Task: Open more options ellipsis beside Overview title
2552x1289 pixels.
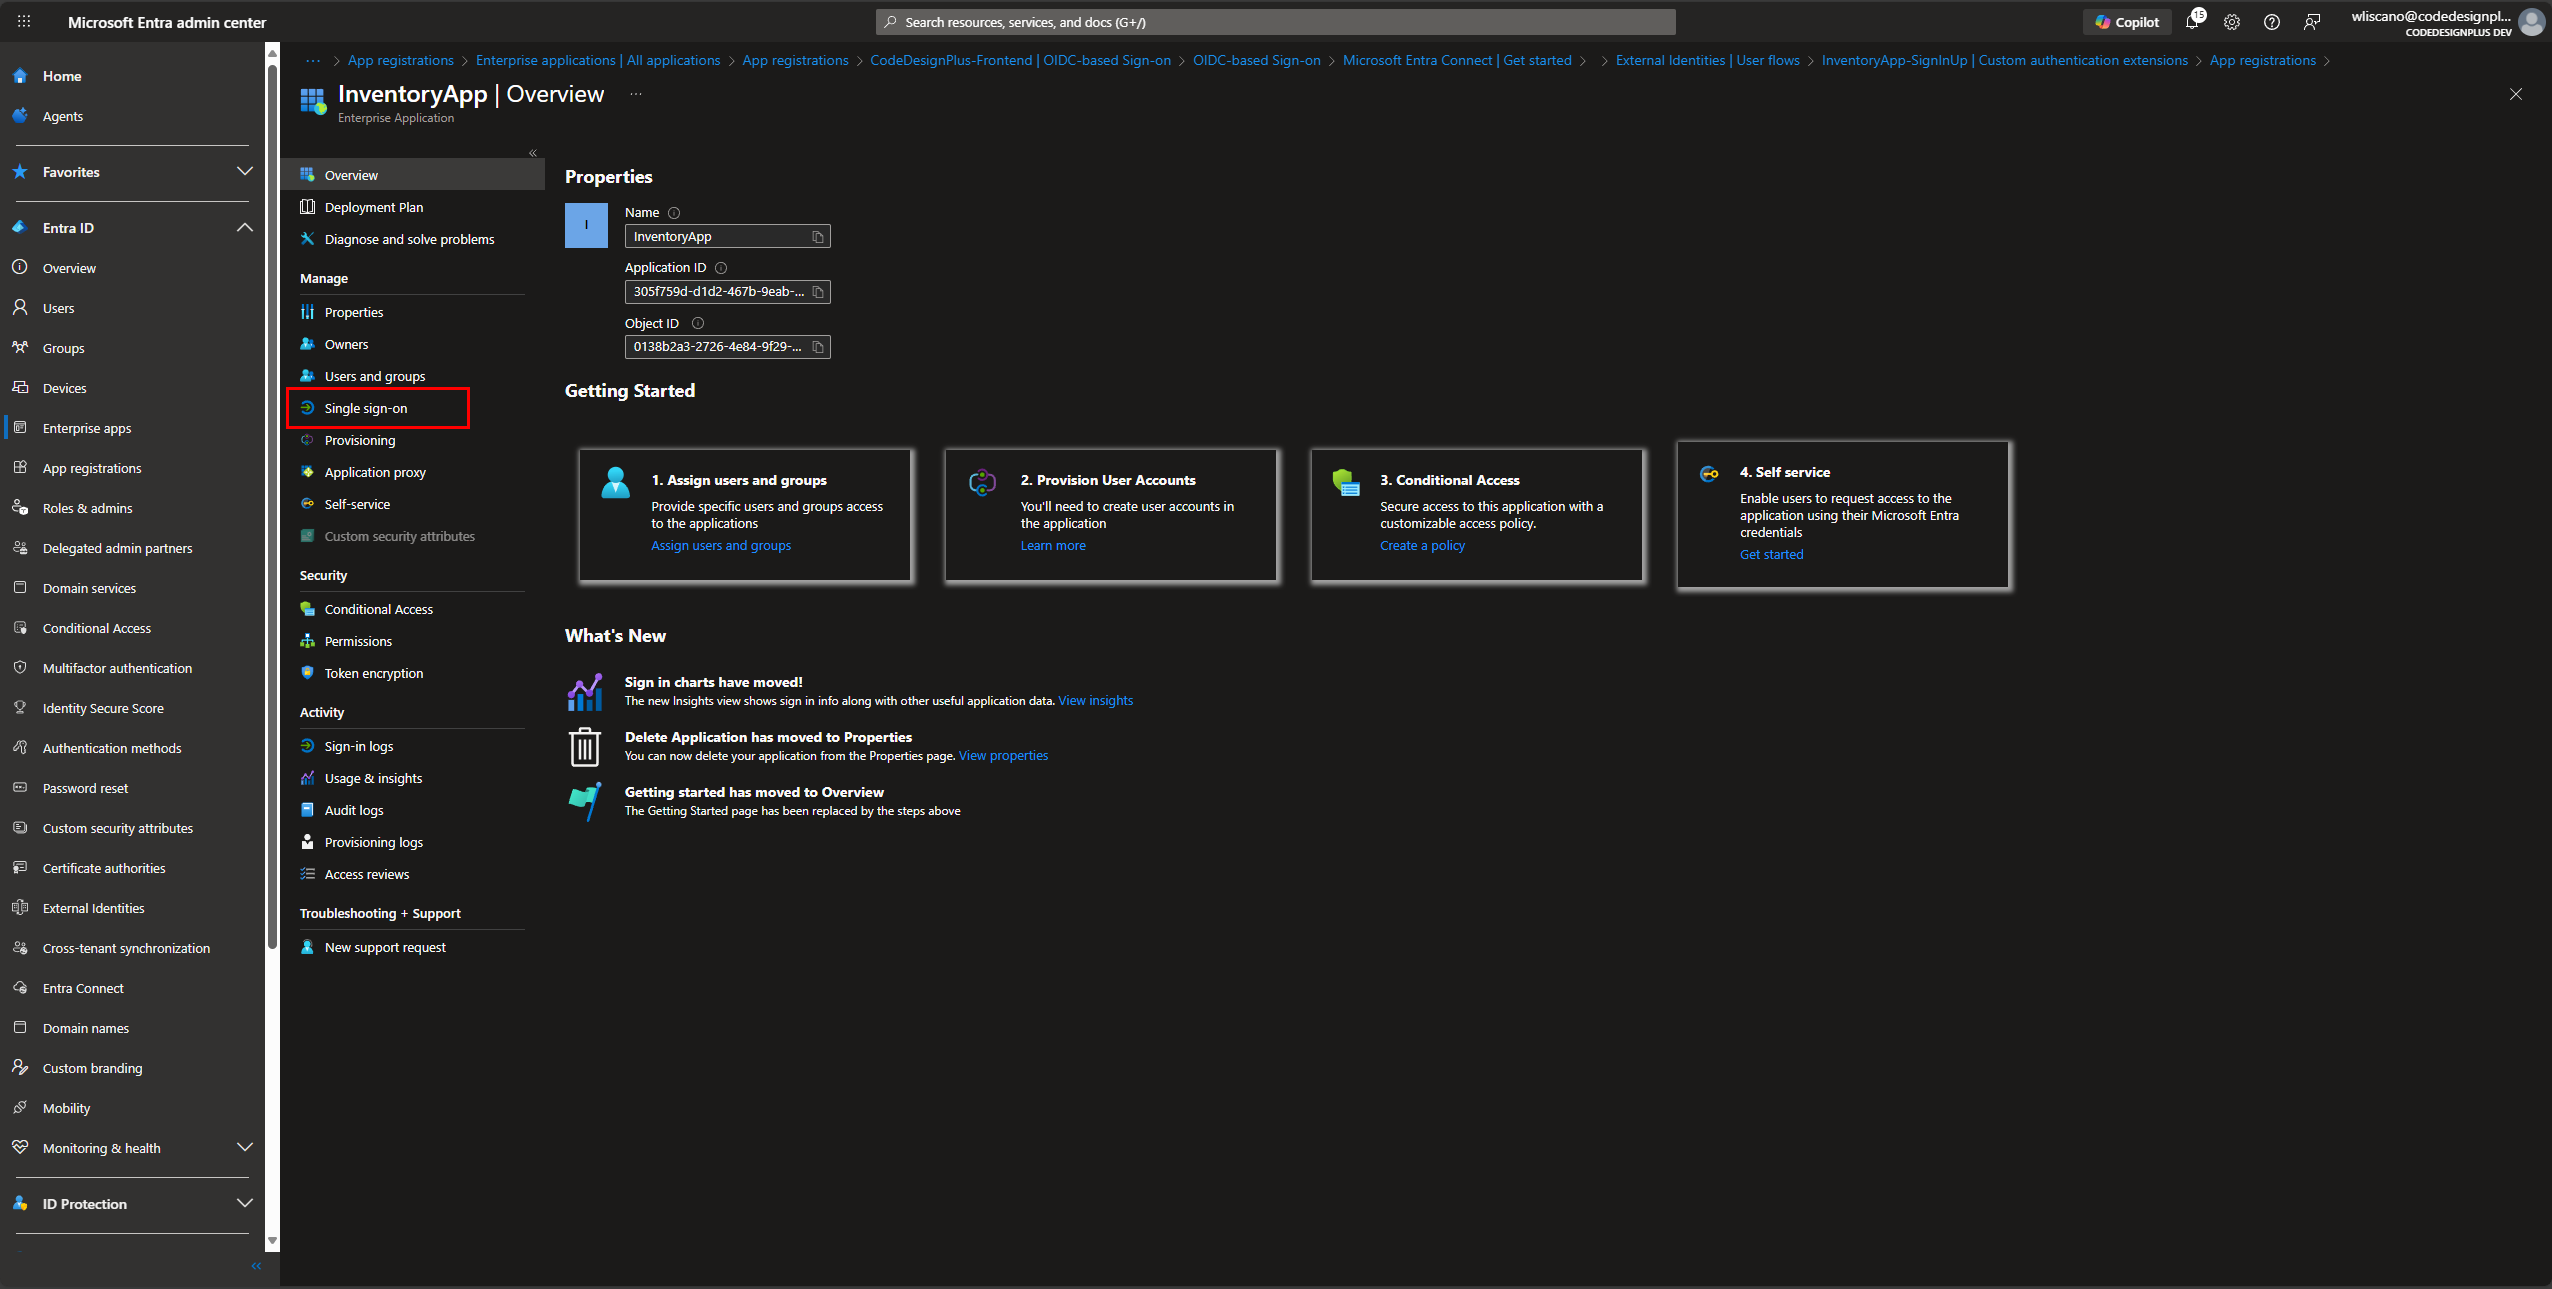Action: 635,94
